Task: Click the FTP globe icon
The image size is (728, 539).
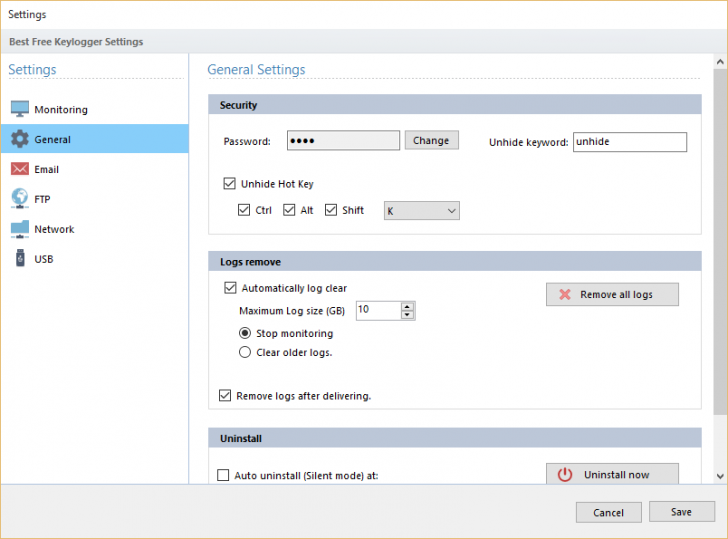Action: pyautogui.click(x=20, y=198)
